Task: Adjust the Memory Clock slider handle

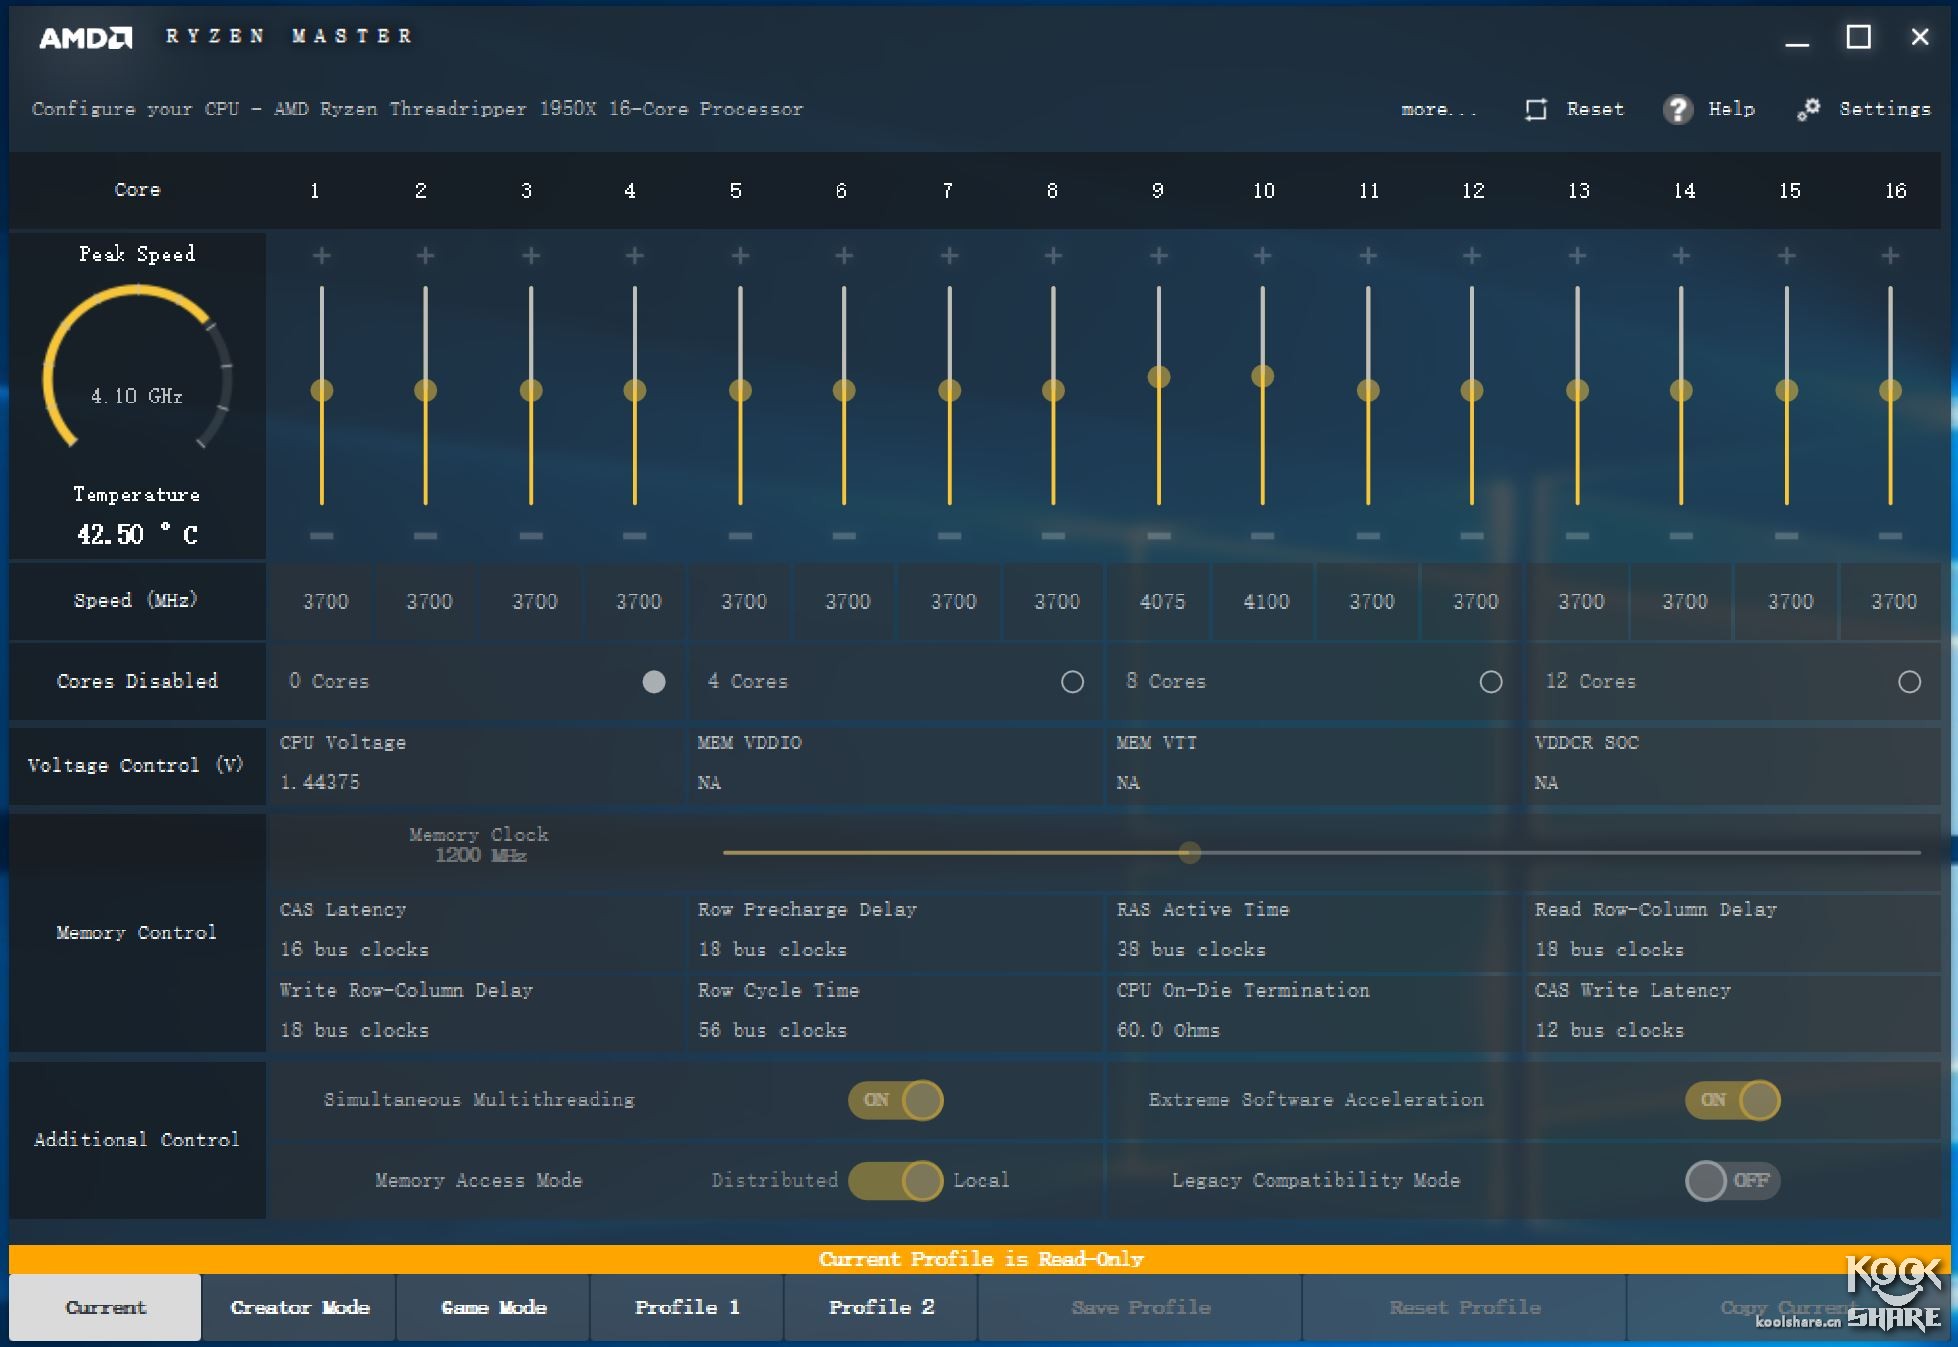Action: coord(1189,853)
